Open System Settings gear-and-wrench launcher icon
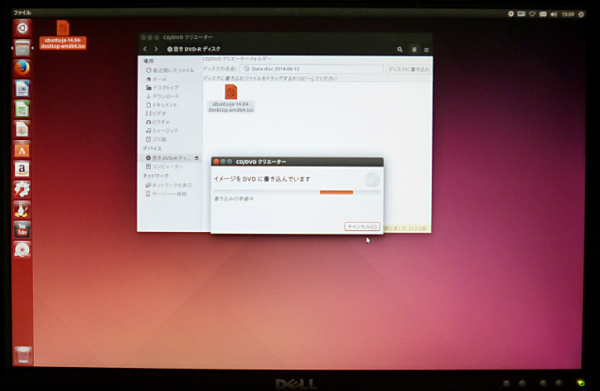Screen dimensions: 600x391 tap(22, 190)
